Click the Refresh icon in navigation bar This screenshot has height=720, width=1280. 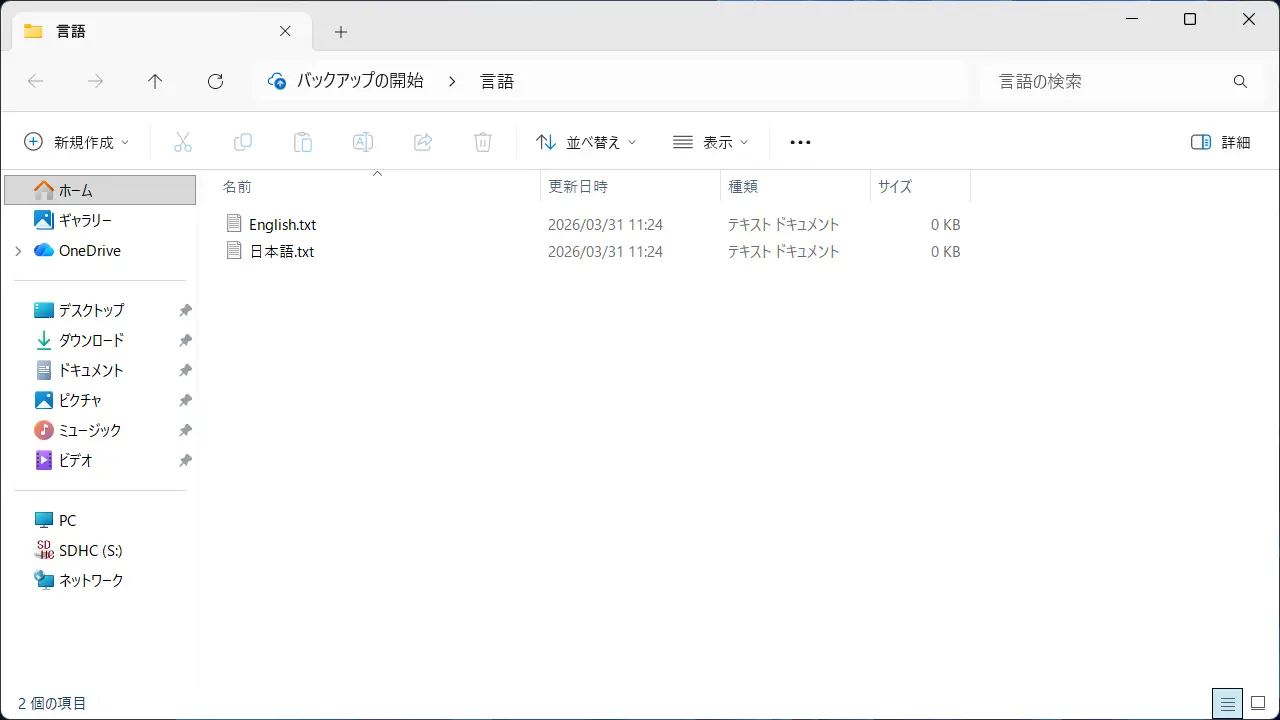point(215,82)
